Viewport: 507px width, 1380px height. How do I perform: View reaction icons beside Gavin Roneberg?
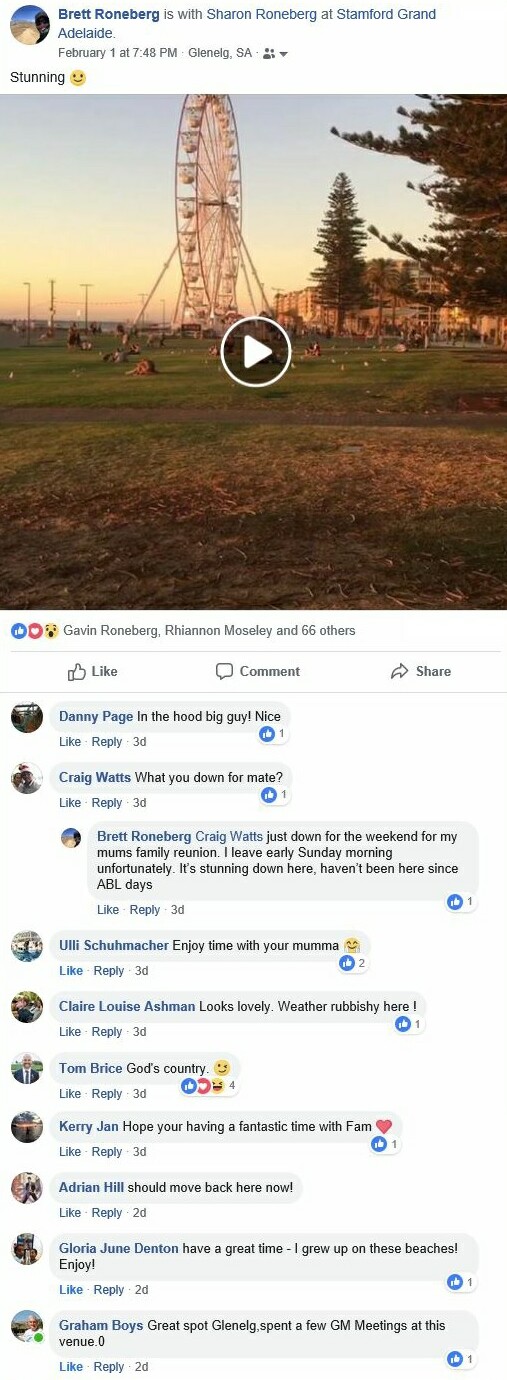click(35, 631)
